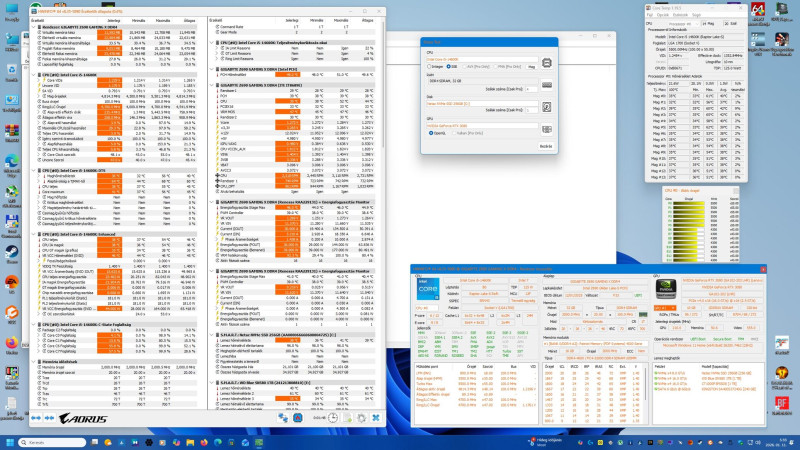Click the Jelenlegi column header in left sensor pane
Screen dimensions: 800x450
[x=113, y=20]
